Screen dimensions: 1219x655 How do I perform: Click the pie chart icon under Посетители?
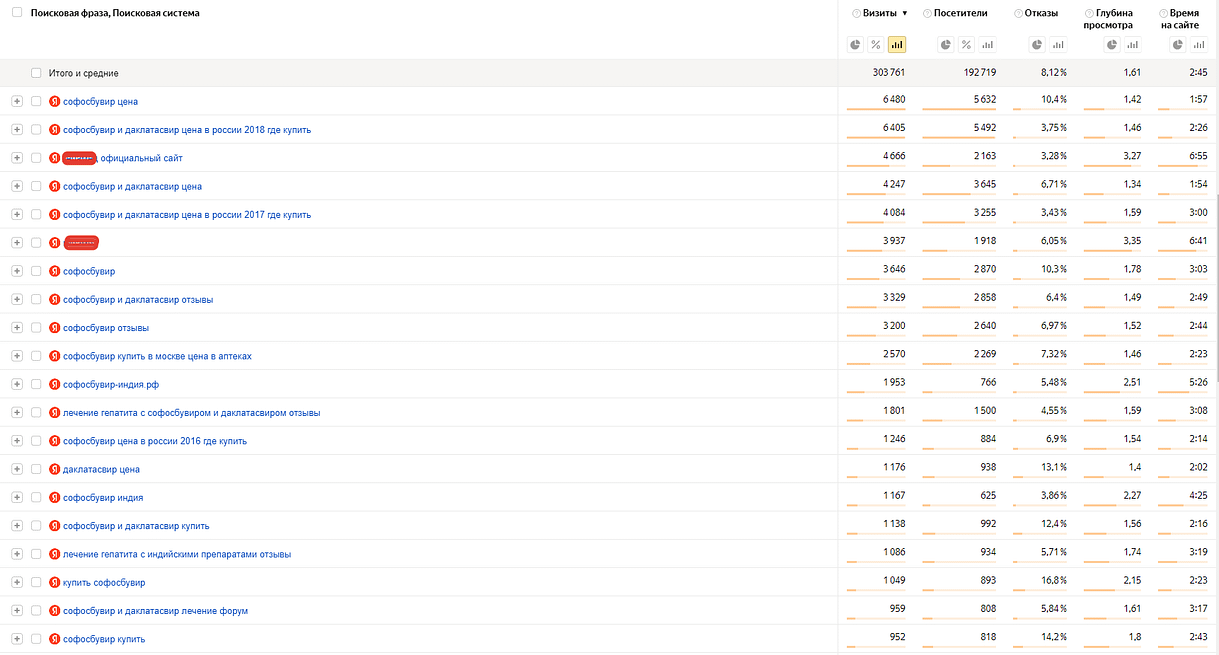[x=945, y=44]
